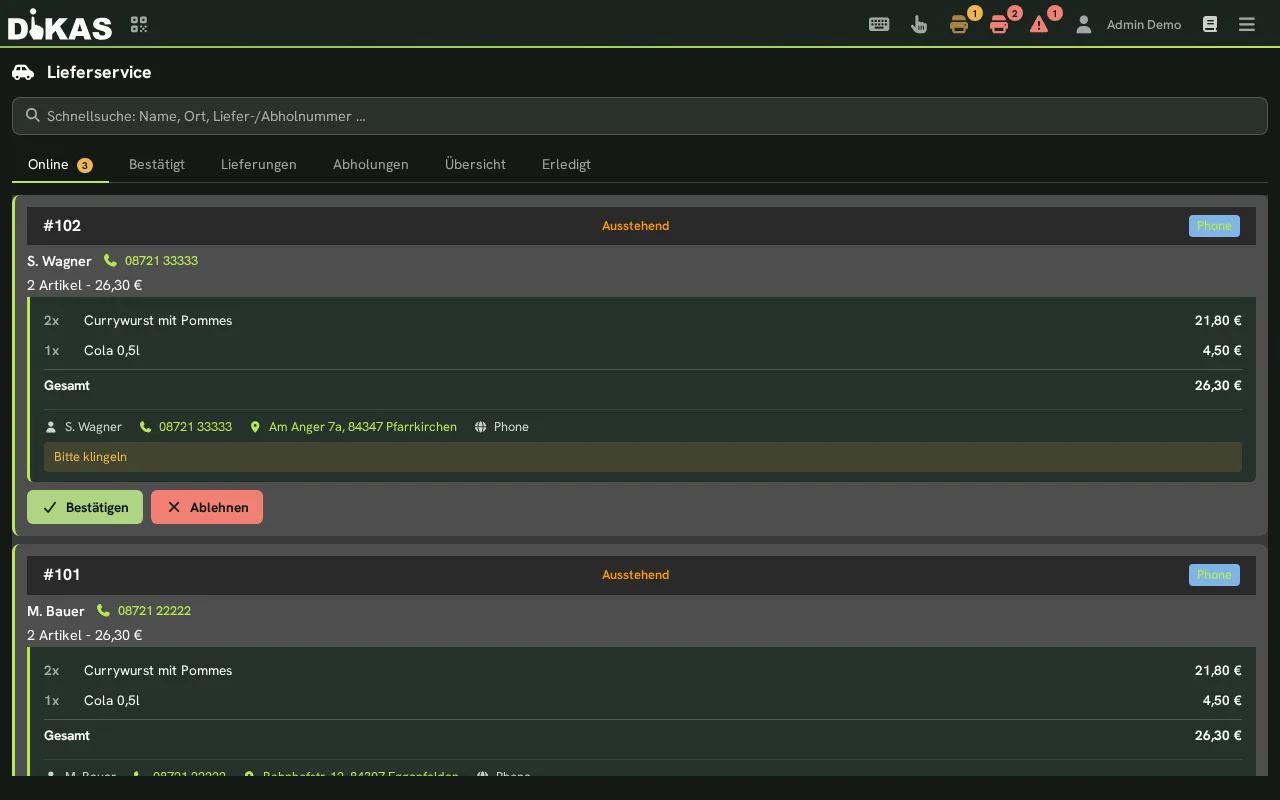
Task: Open the warning alerts triangle icon
Action: click(1039, 24)
